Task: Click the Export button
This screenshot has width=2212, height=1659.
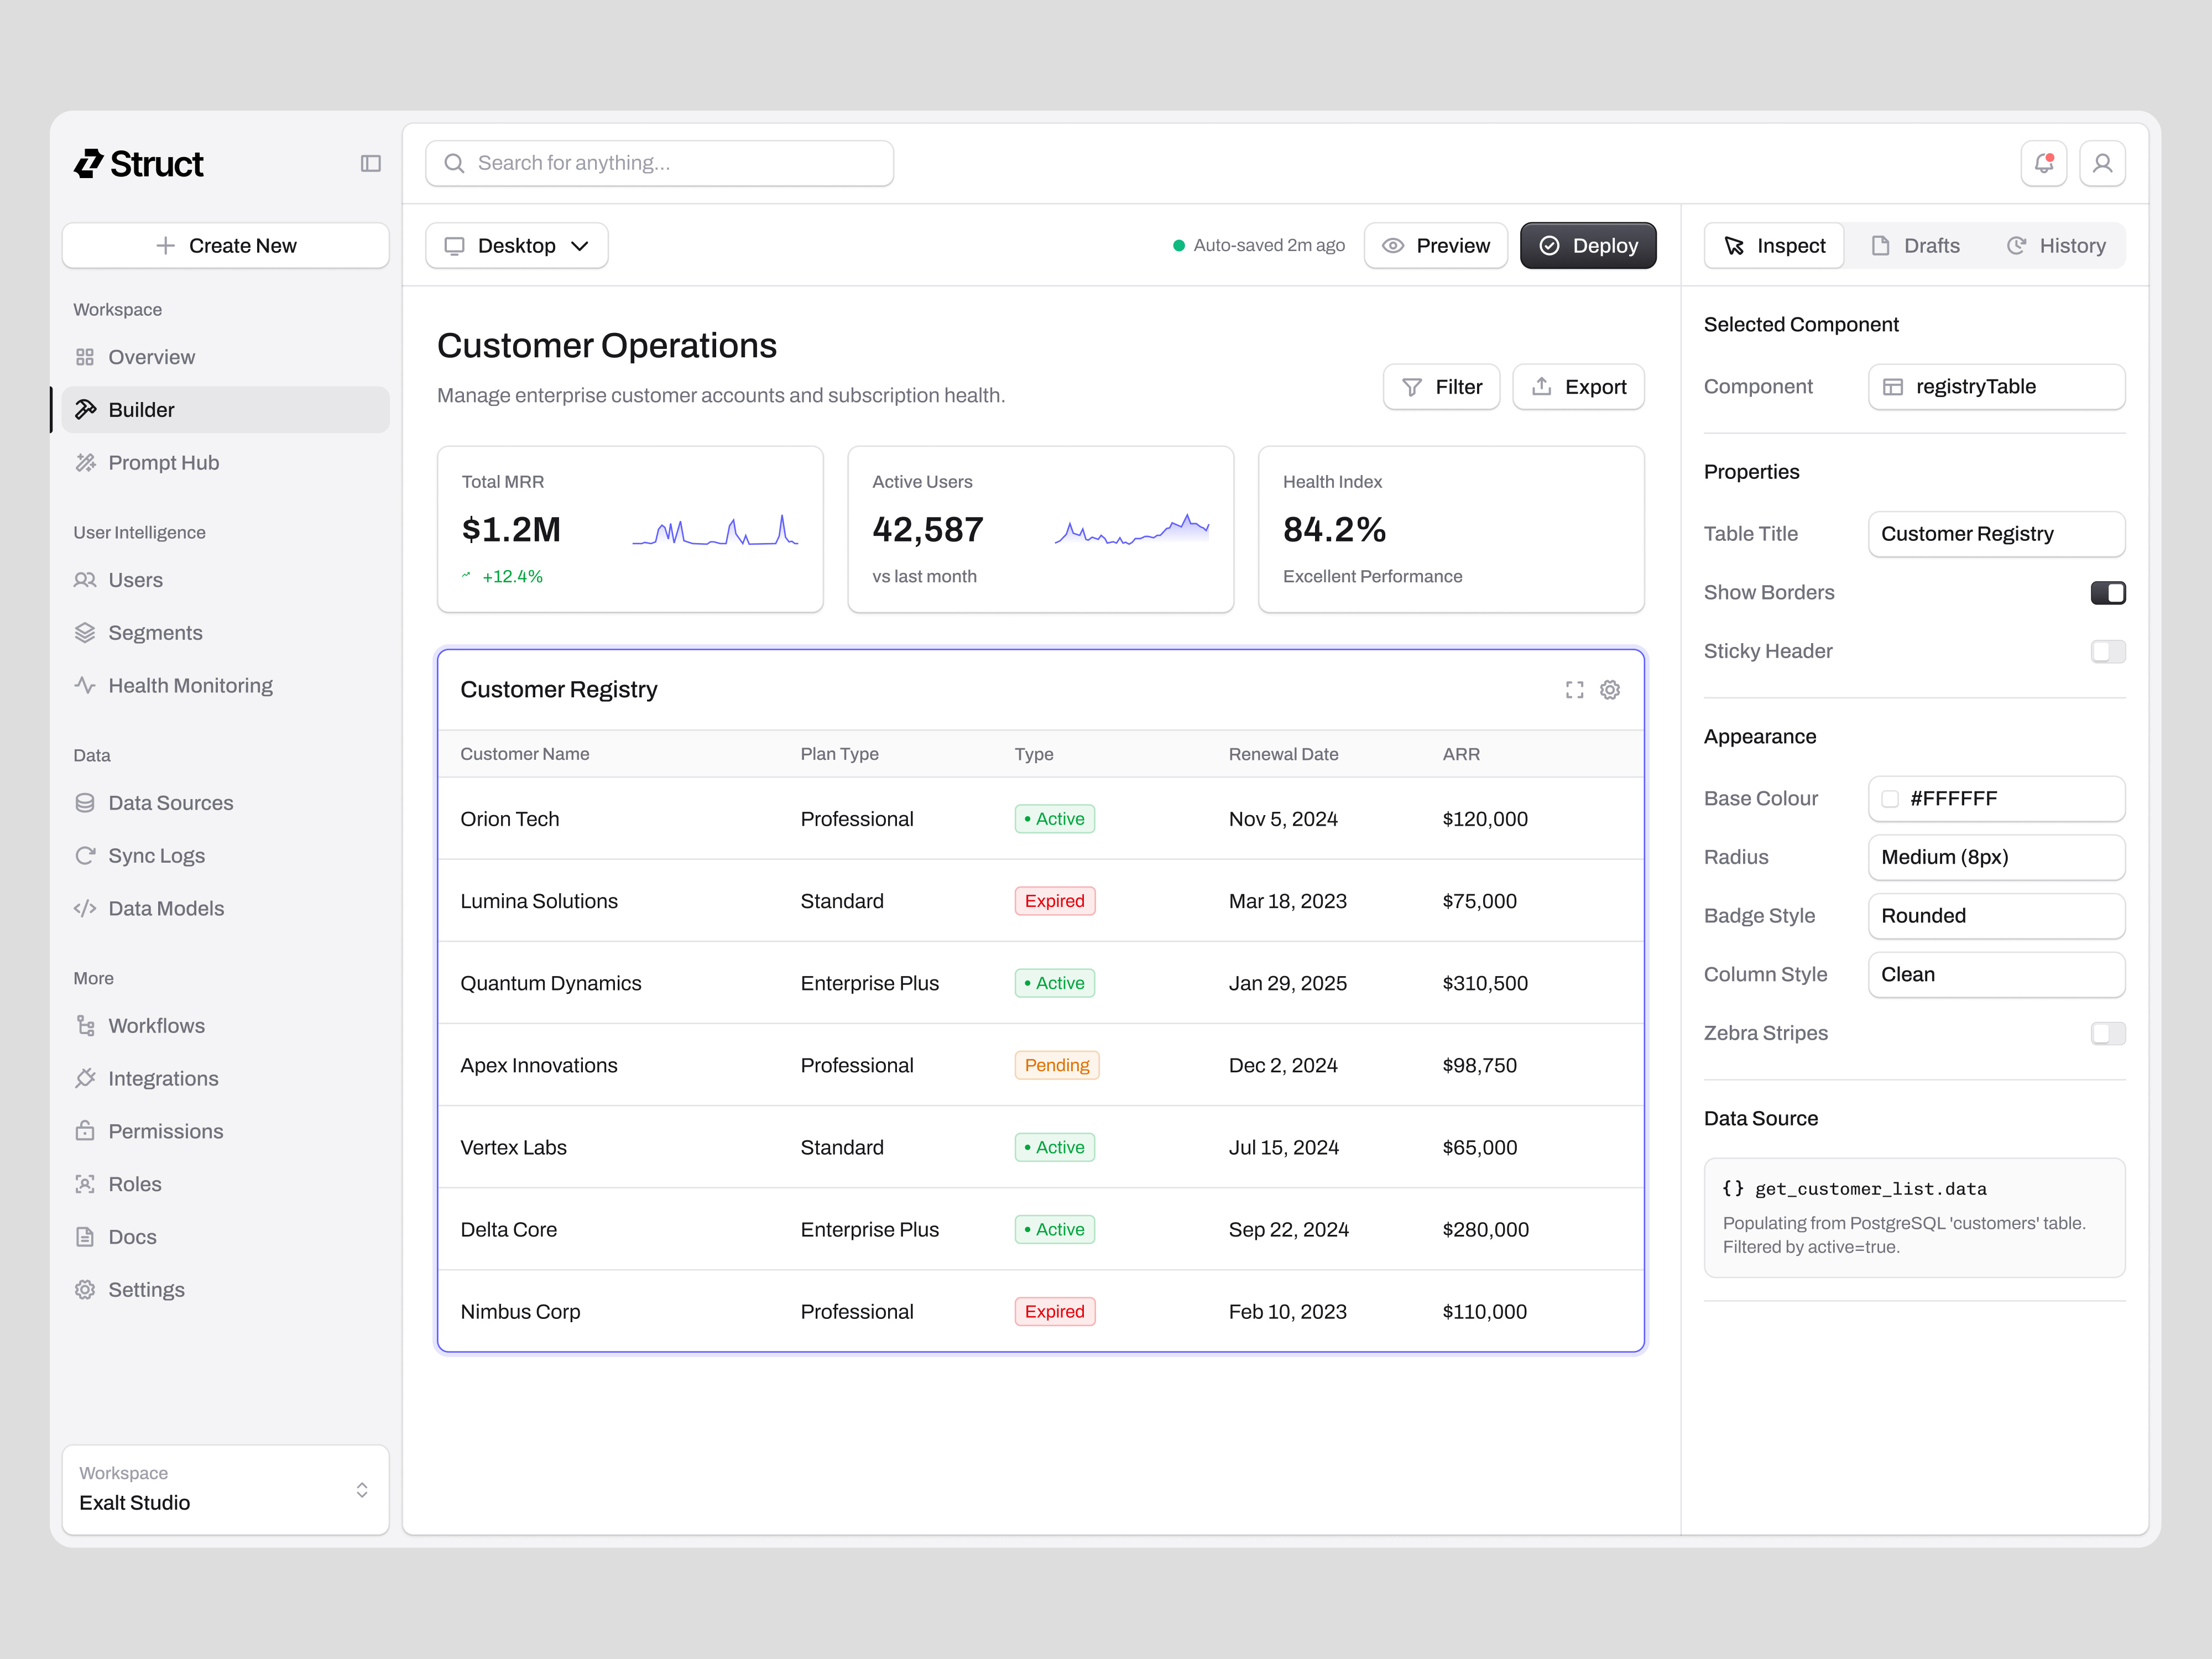Action: coord(1578,387)
